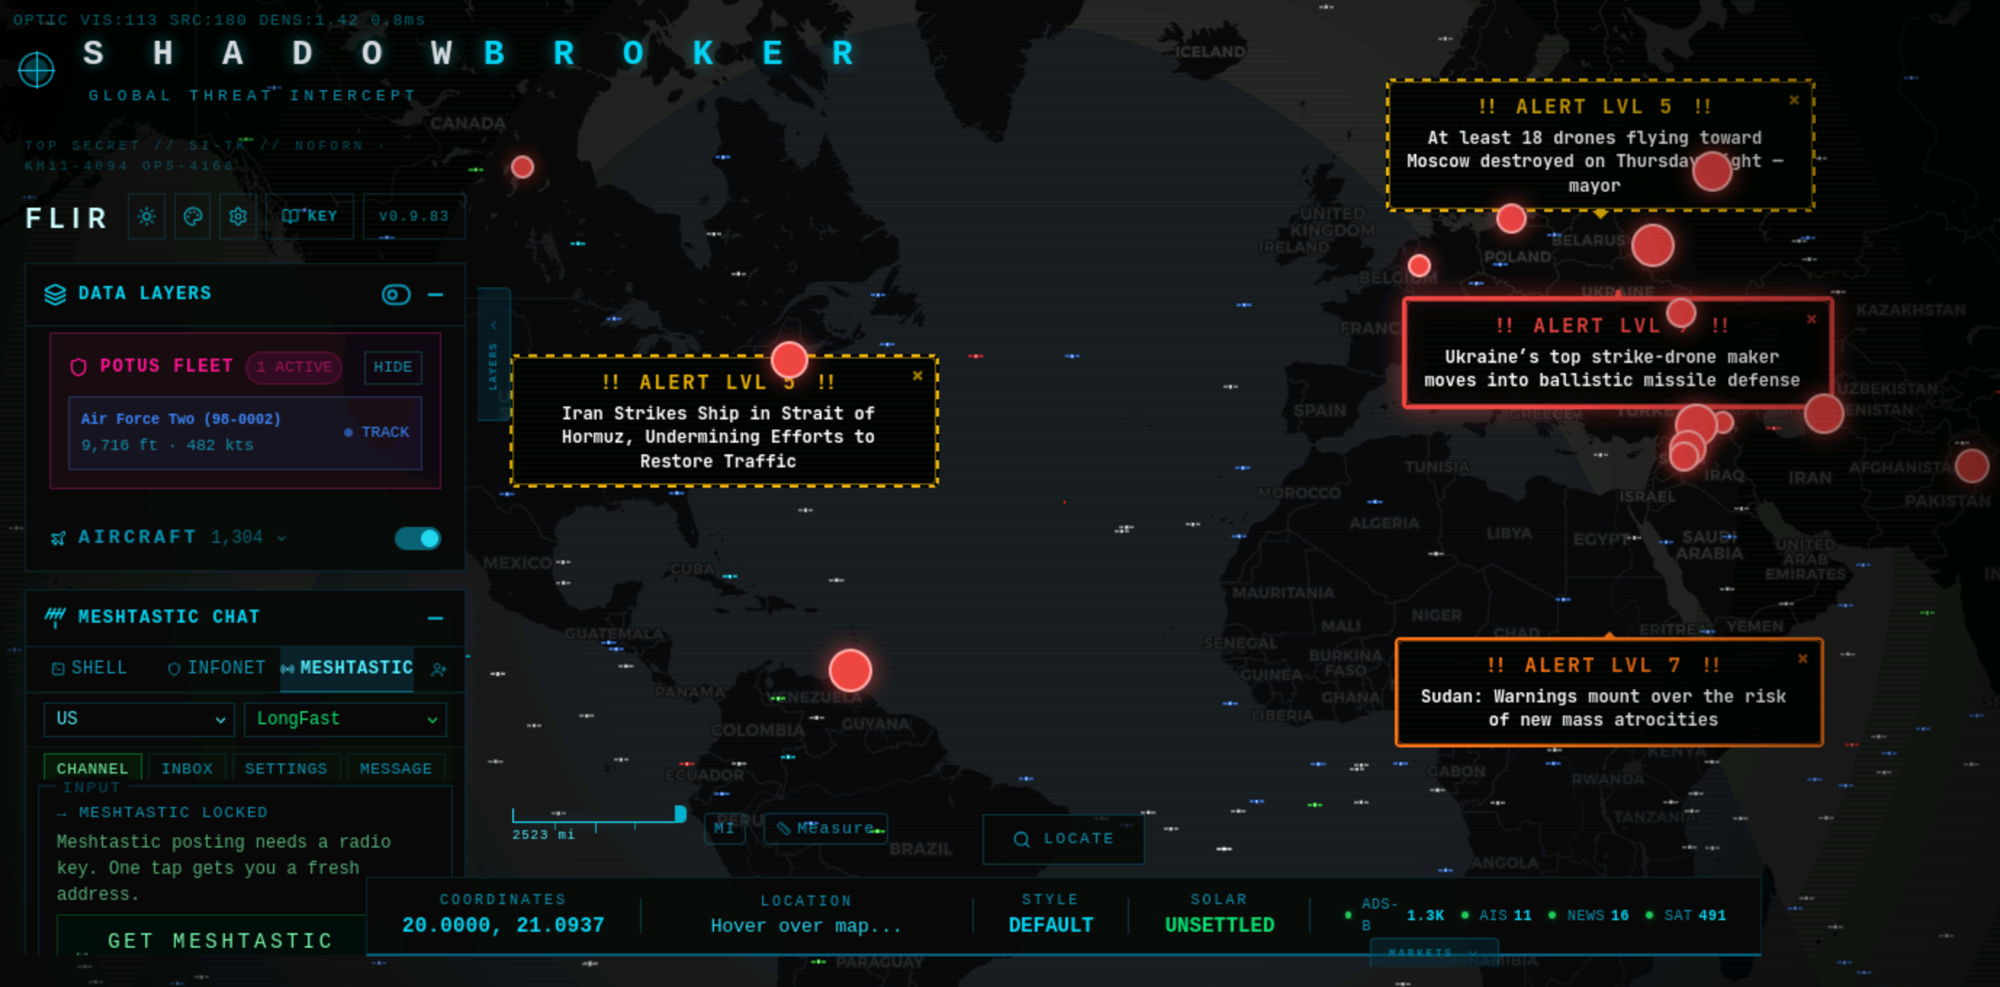This screenshot has height=987, width=2000.
Task: Switch to the INFONET tab
Action: coord(216,668)
